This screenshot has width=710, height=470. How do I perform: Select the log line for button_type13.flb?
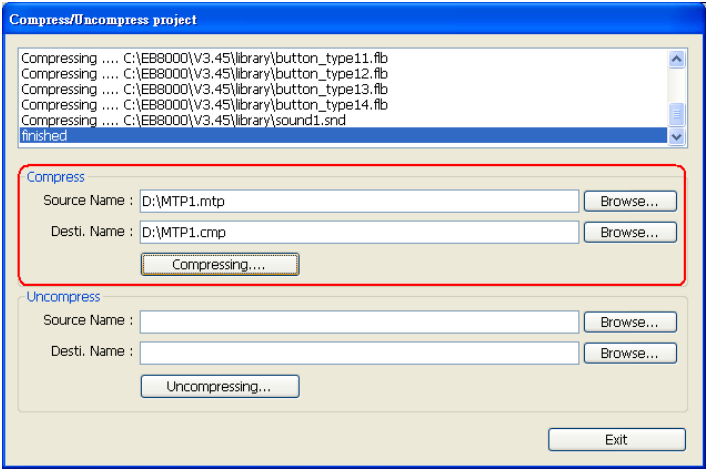point(343,89)
